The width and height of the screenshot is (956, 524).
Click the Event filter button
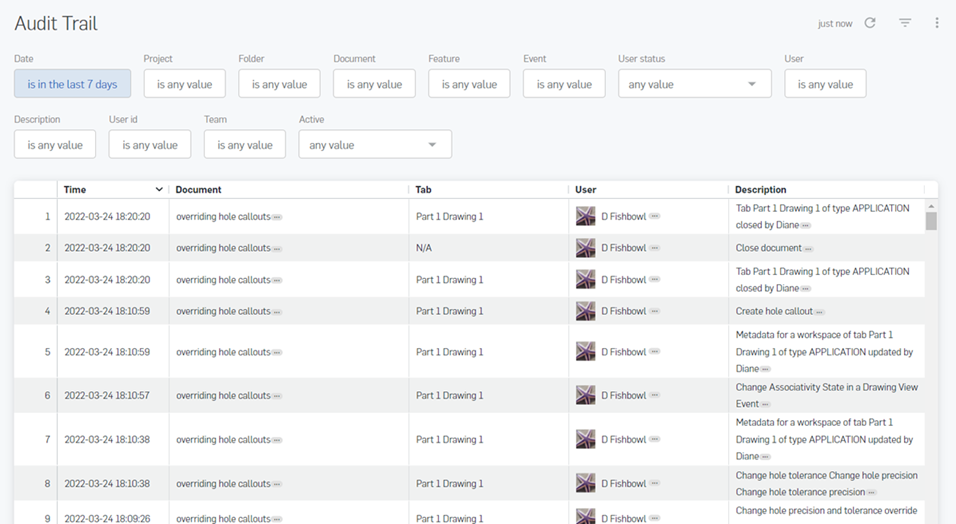coord(564,85)
